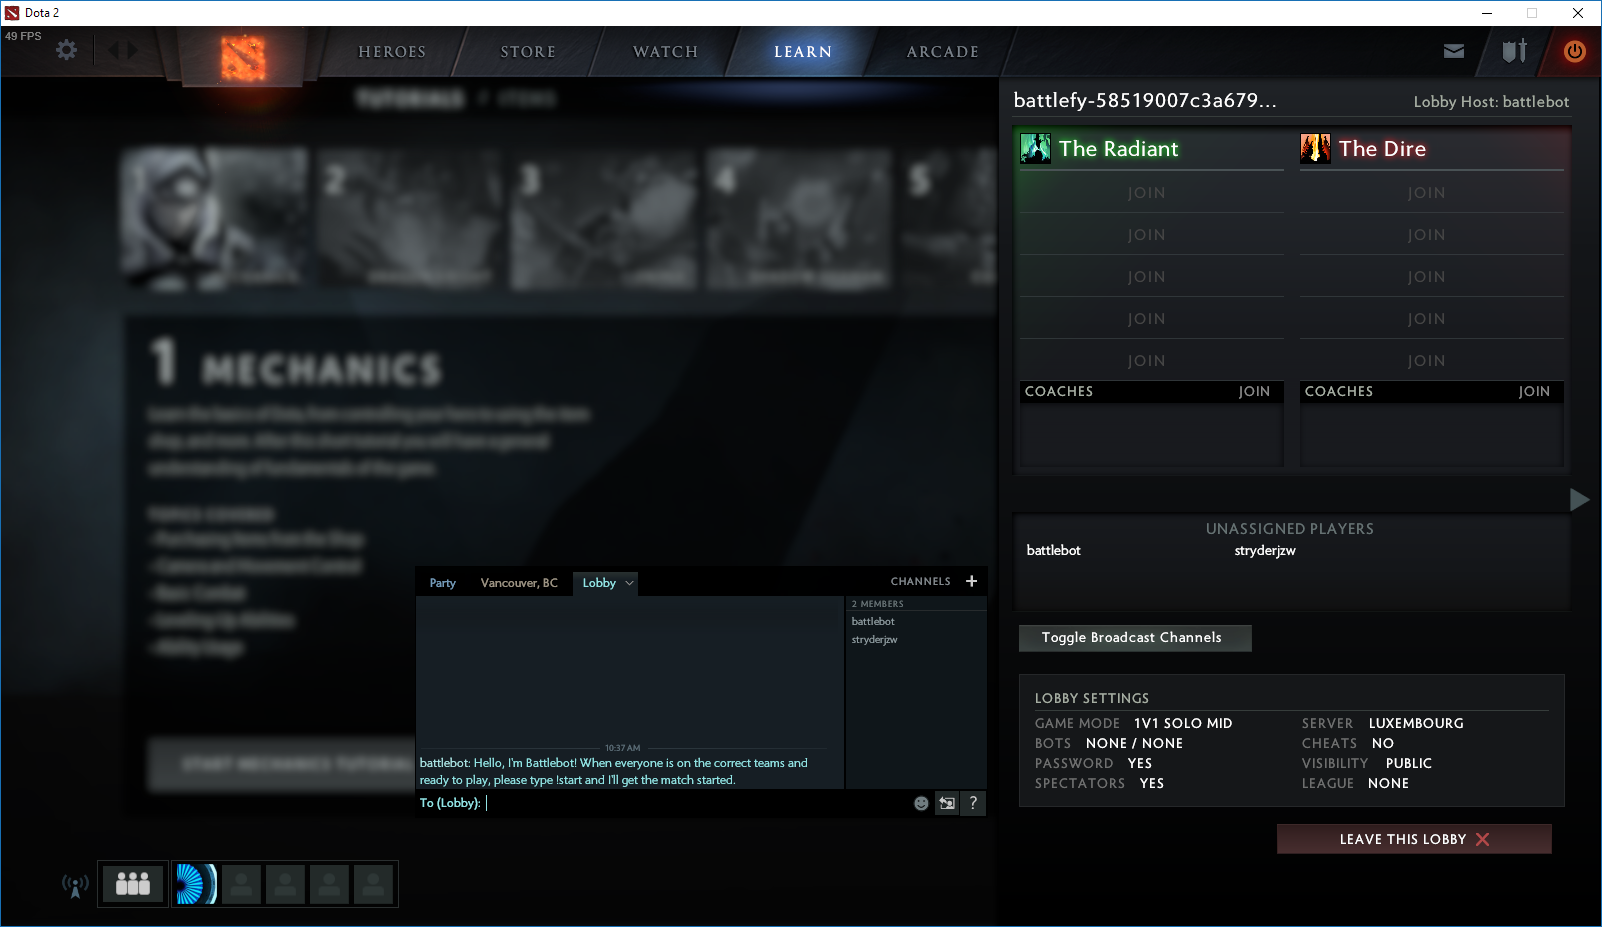Join the second Dire player slot
Image resolution: width=1602 pixels, height=927 pixels.
pos(1431,235)
